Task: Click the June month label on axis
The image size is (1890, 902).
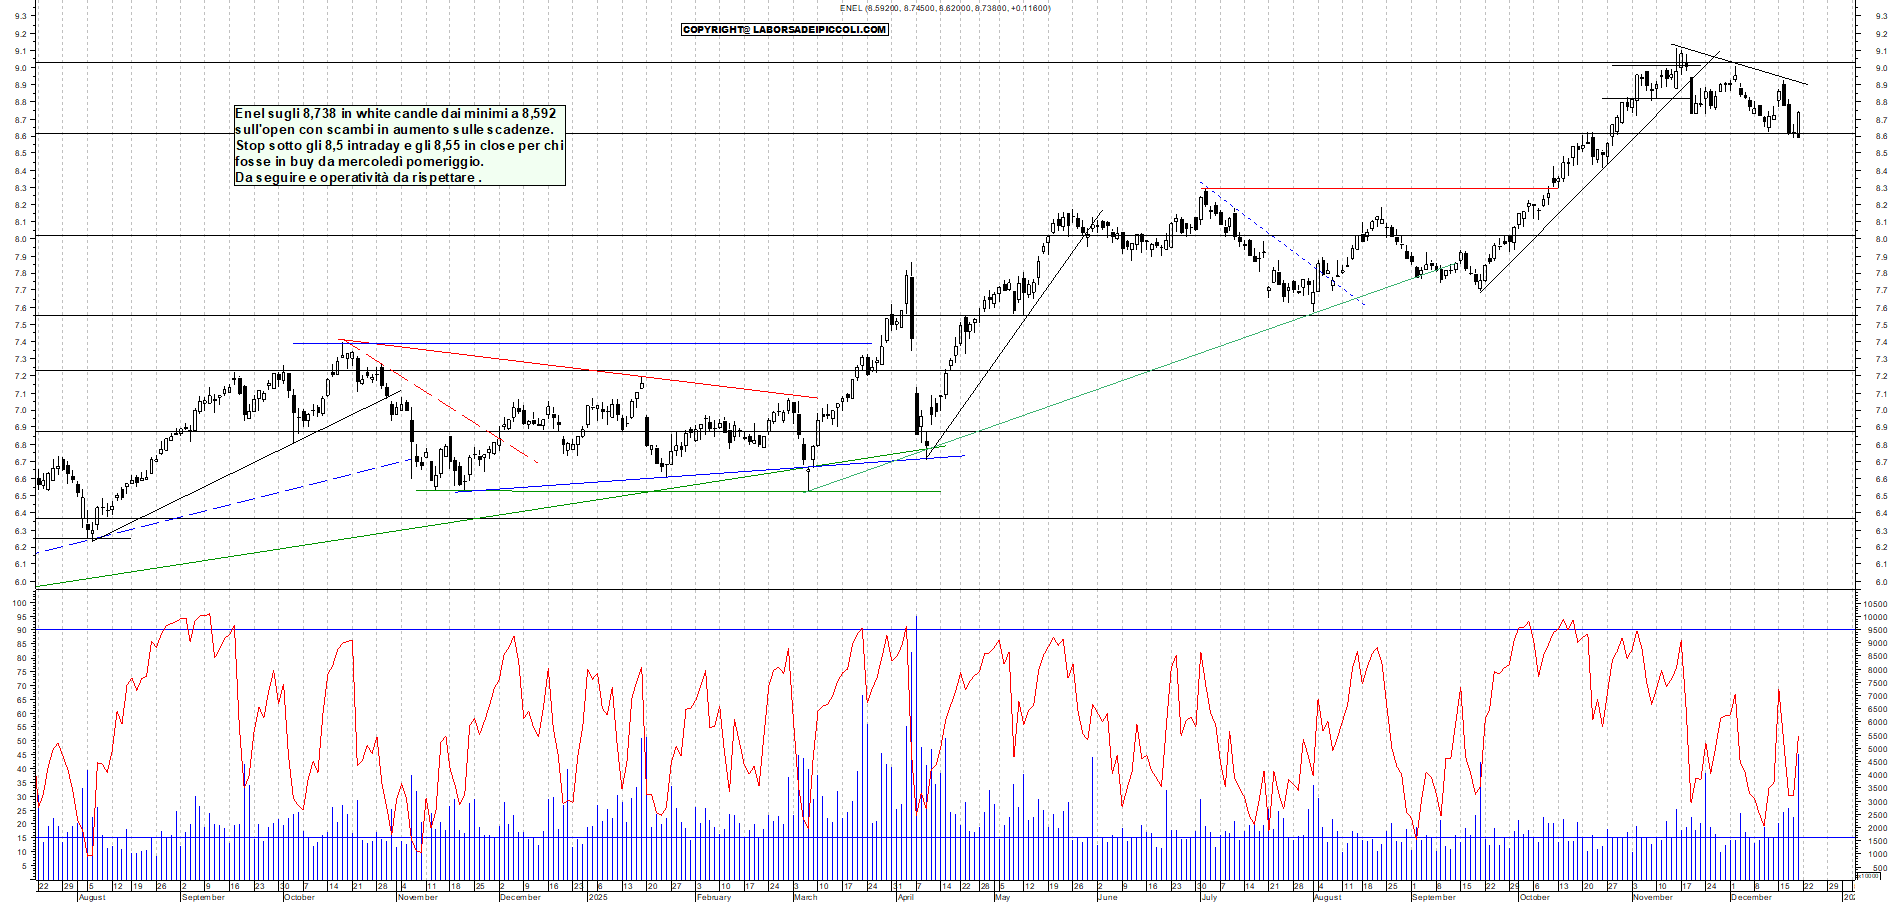Action: click(1107, 897)
